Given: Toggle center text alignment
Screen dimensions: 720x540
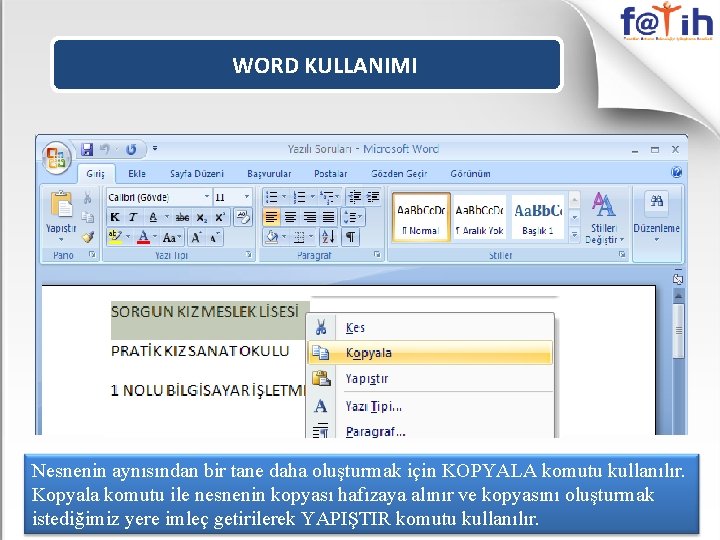Looking at the screenshot, I should [x=290, y=217].
